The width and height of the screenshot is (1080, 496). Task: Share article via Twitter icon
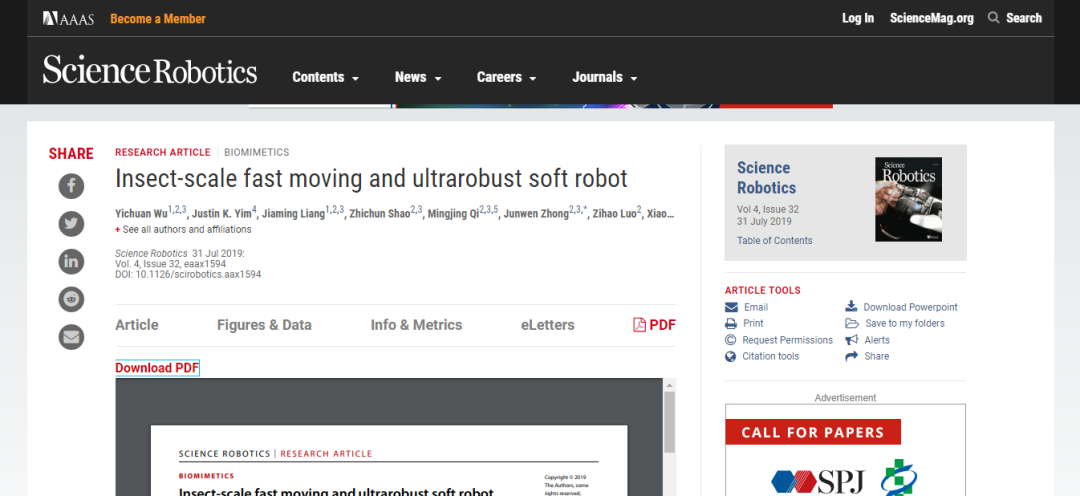click(71, 224)
